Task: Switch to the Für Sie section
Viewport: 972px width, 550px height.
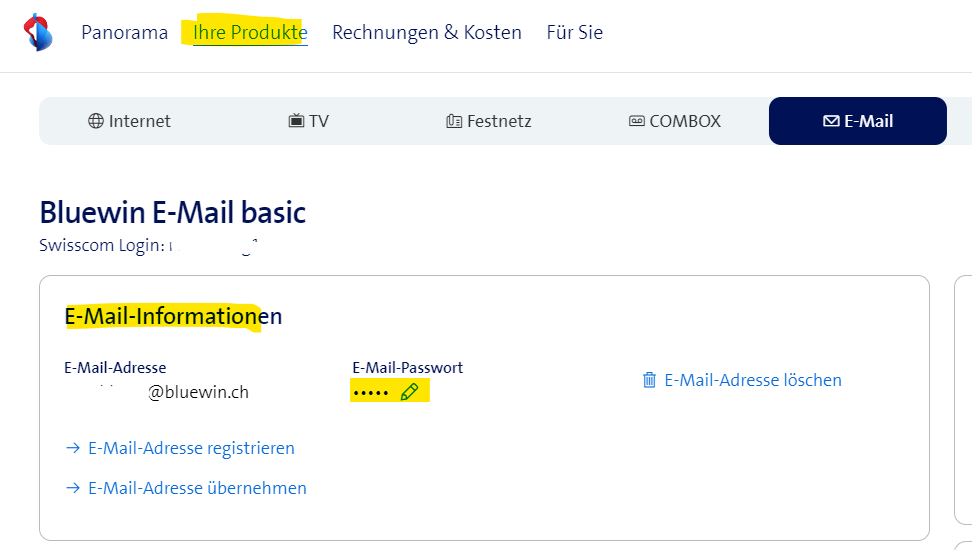Action: [575, 33]
